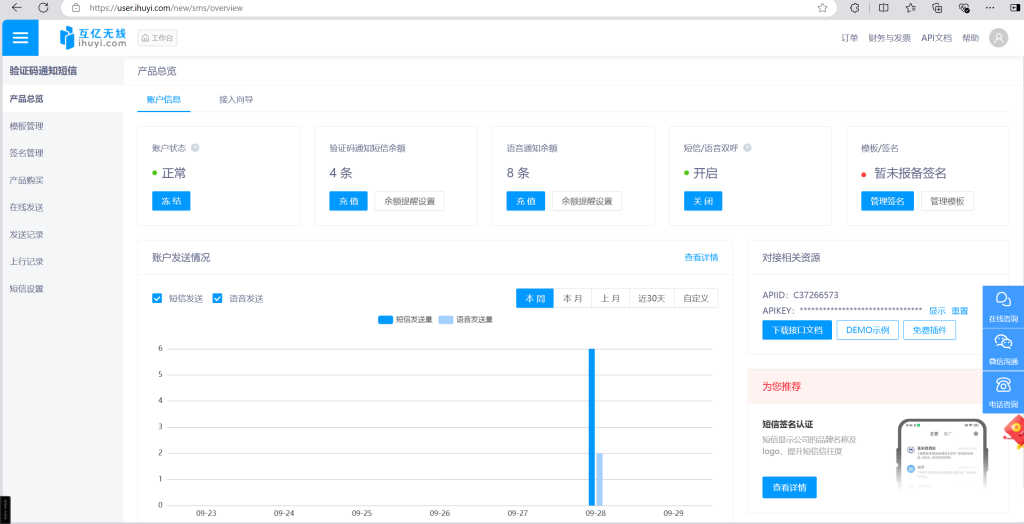Open 帮助 in top navigation

[x=970, y=38]
